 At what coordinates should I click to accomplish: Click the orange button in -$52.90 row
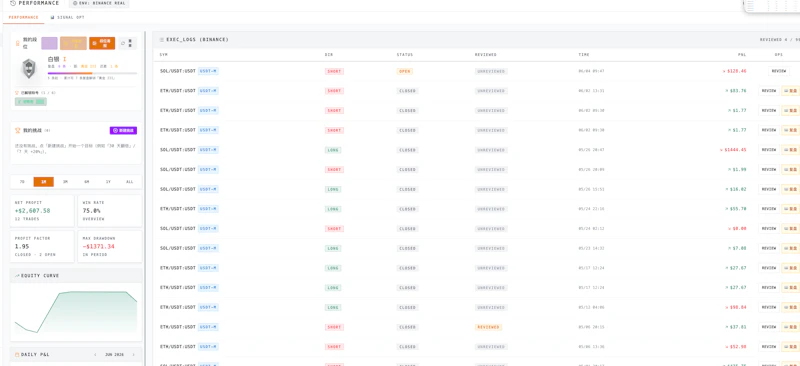[790, 347]
